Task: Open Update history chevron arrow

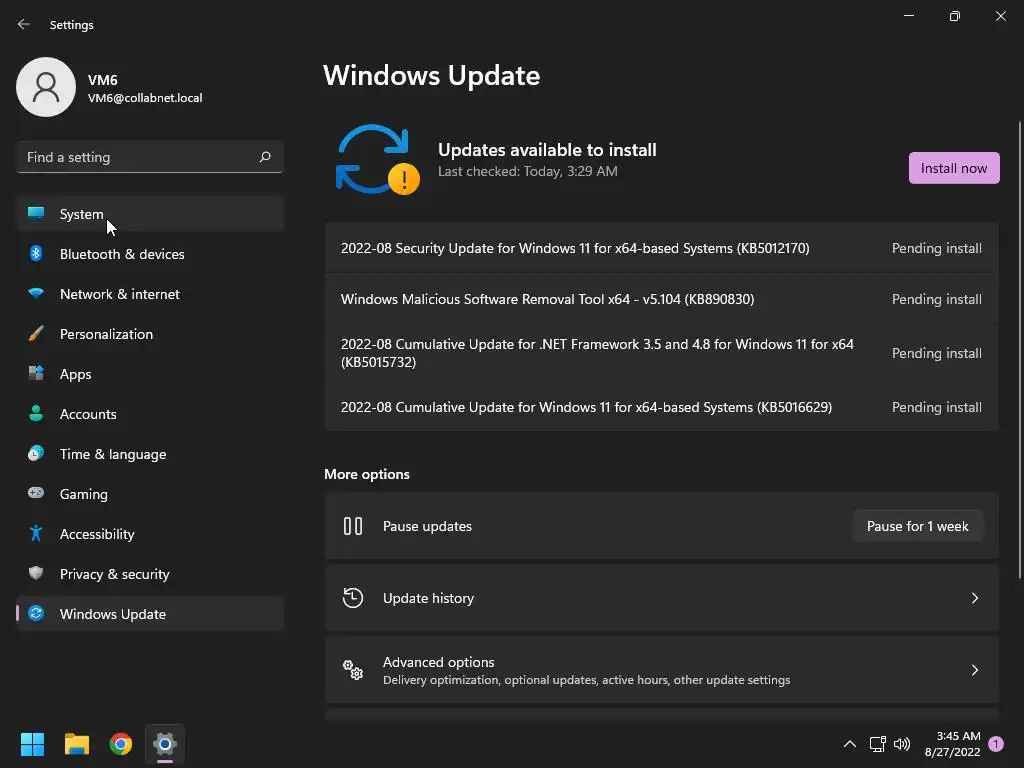Action: tap(974, 598)
